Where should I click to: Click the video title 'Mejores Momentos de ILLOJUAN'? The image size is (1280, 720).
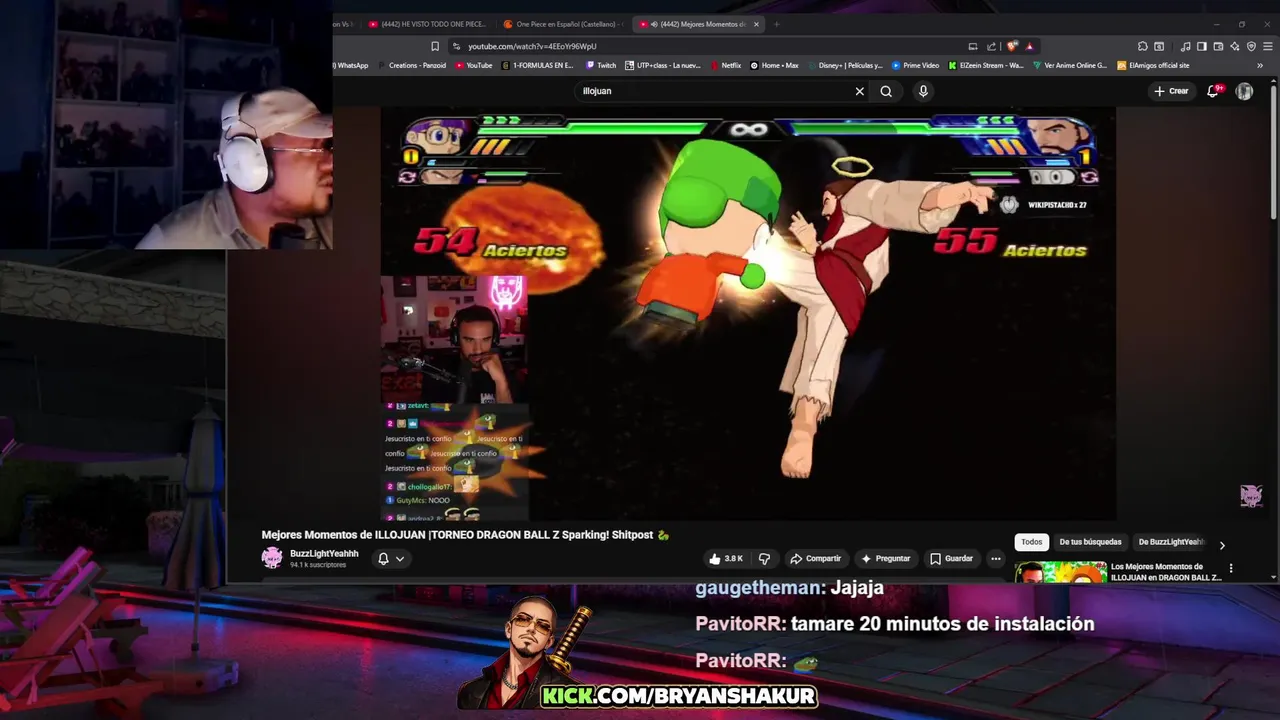tap(465, 535)
